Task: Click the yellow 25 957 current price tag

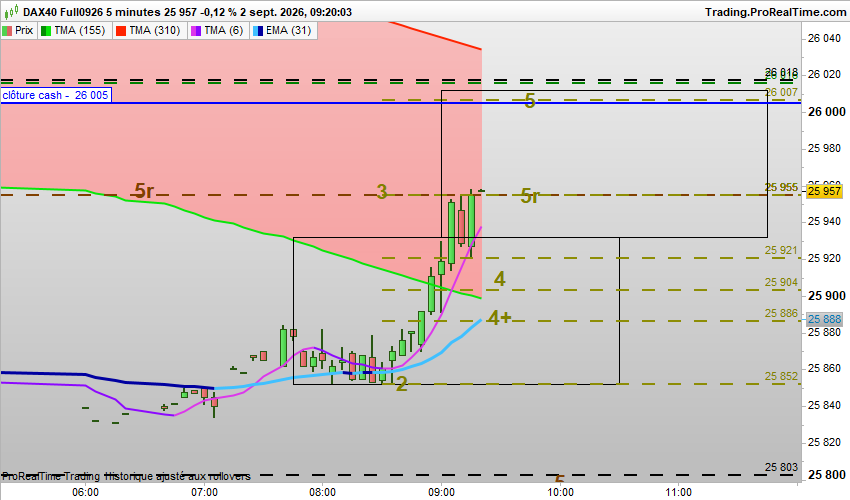Action: point(824,191)
